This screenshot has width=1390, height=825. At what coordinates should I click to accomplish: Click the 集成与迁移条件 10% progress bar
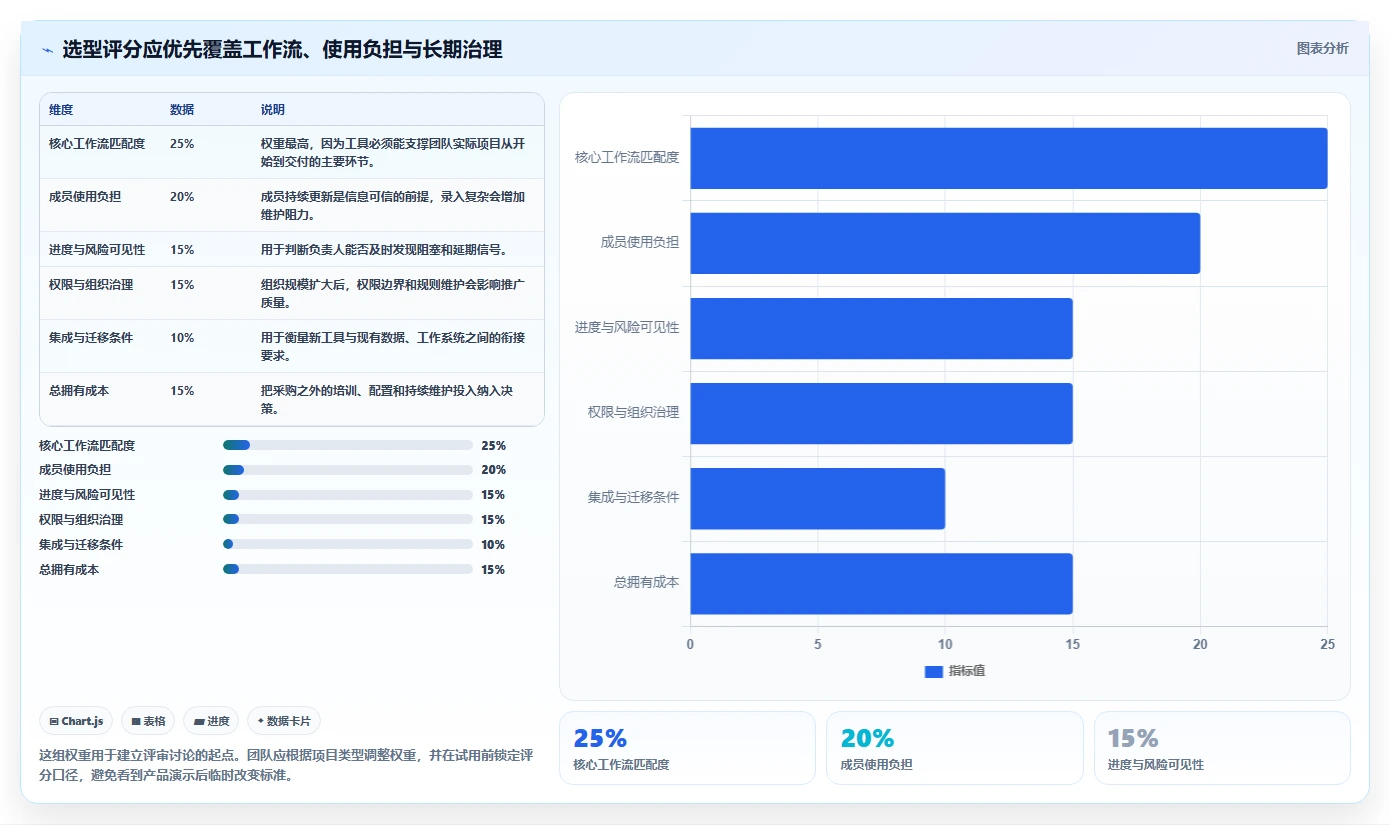[x=348, y=545]
